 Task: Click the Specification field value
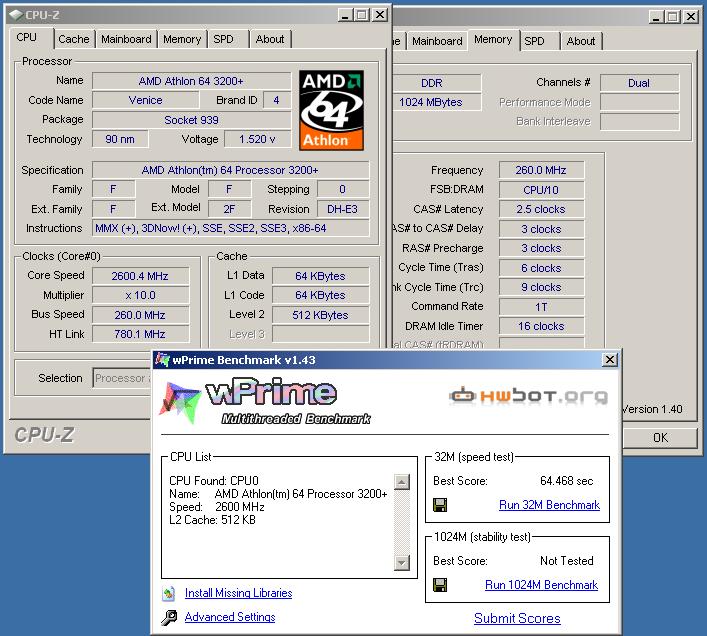231,170
